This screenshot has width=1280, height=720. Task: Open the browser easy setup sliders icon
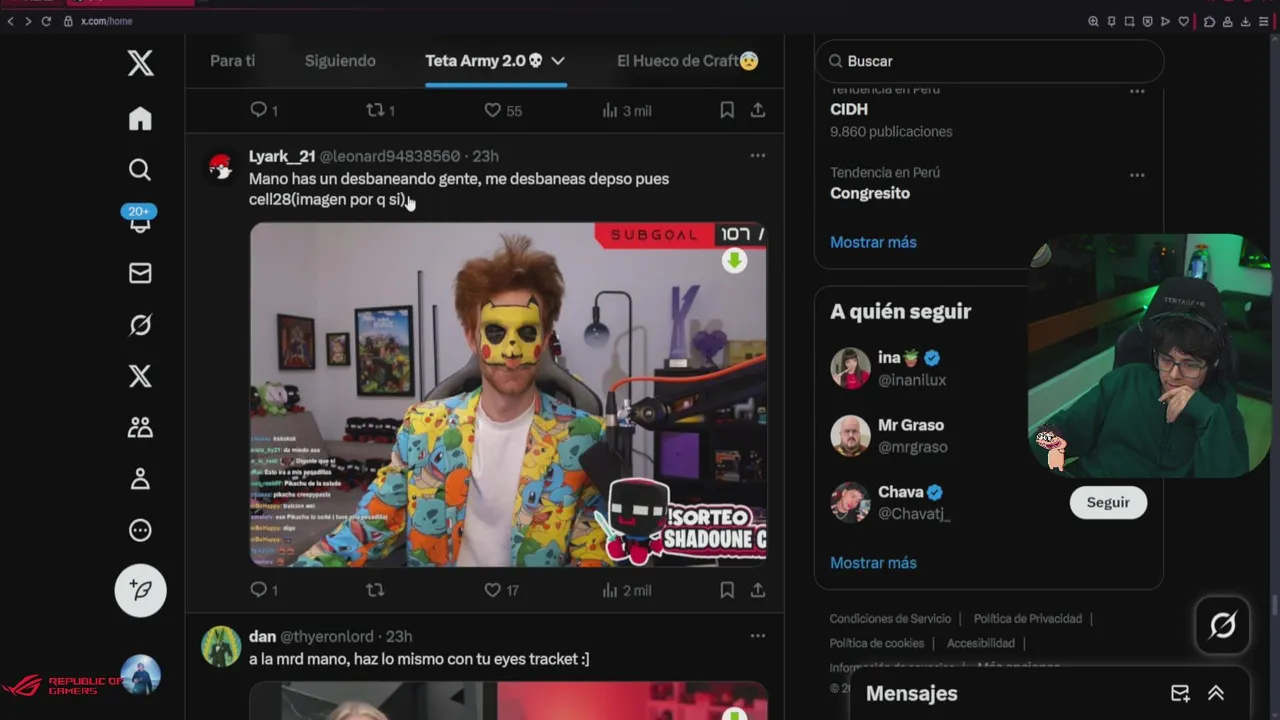point(1263,21)
